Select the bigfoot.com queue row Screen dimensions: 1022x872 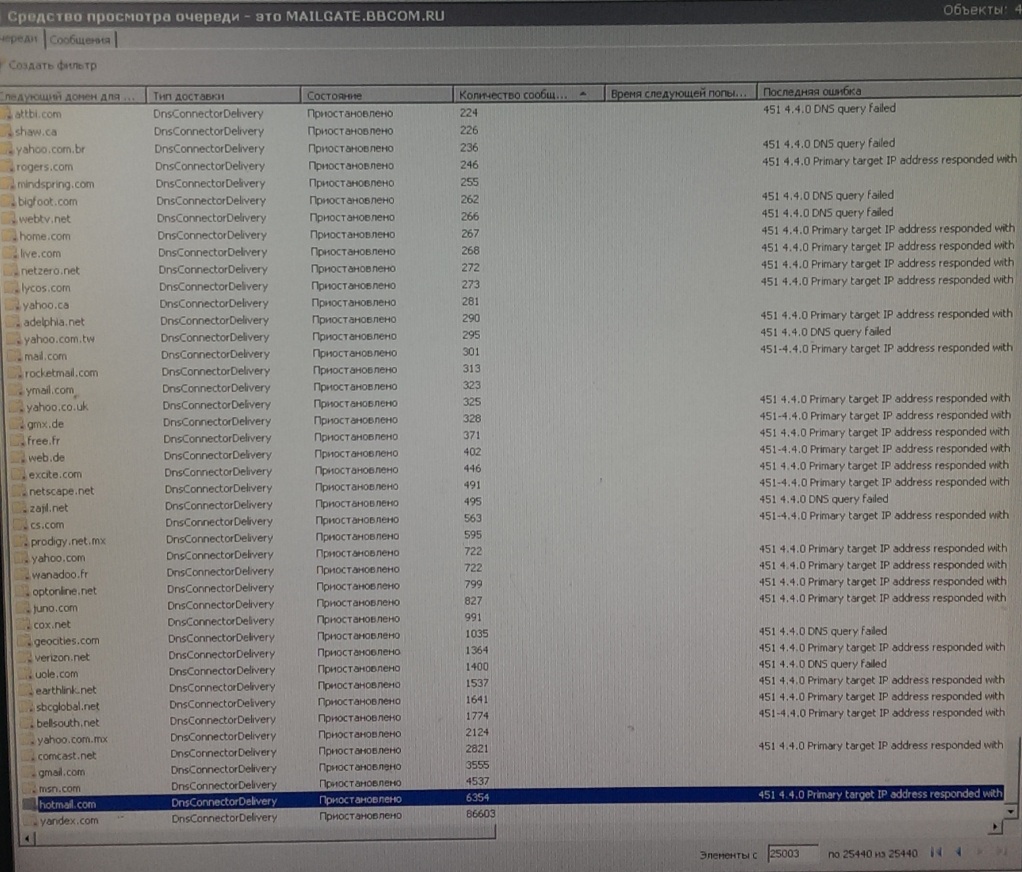508,199
